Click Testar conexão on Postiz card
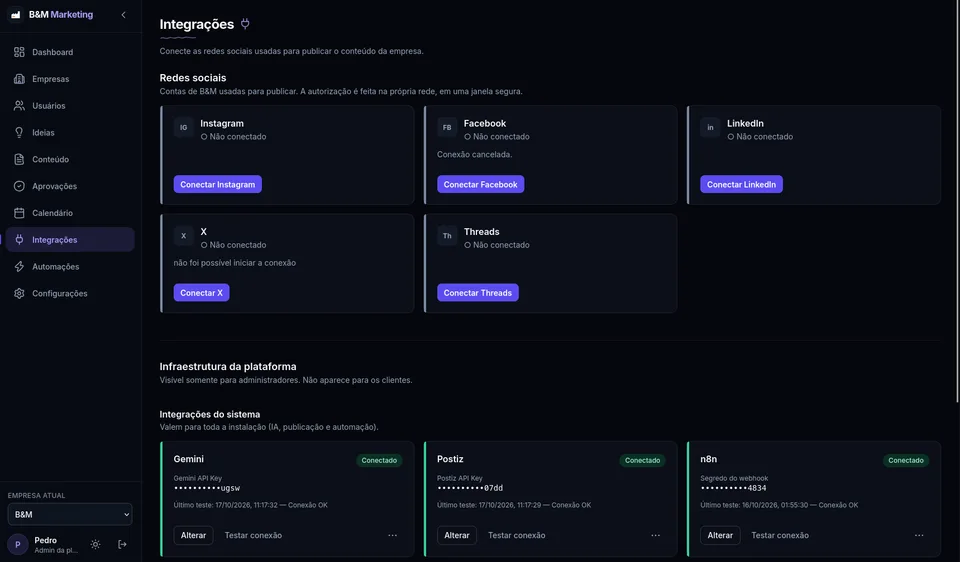 (x=517, y=535)
